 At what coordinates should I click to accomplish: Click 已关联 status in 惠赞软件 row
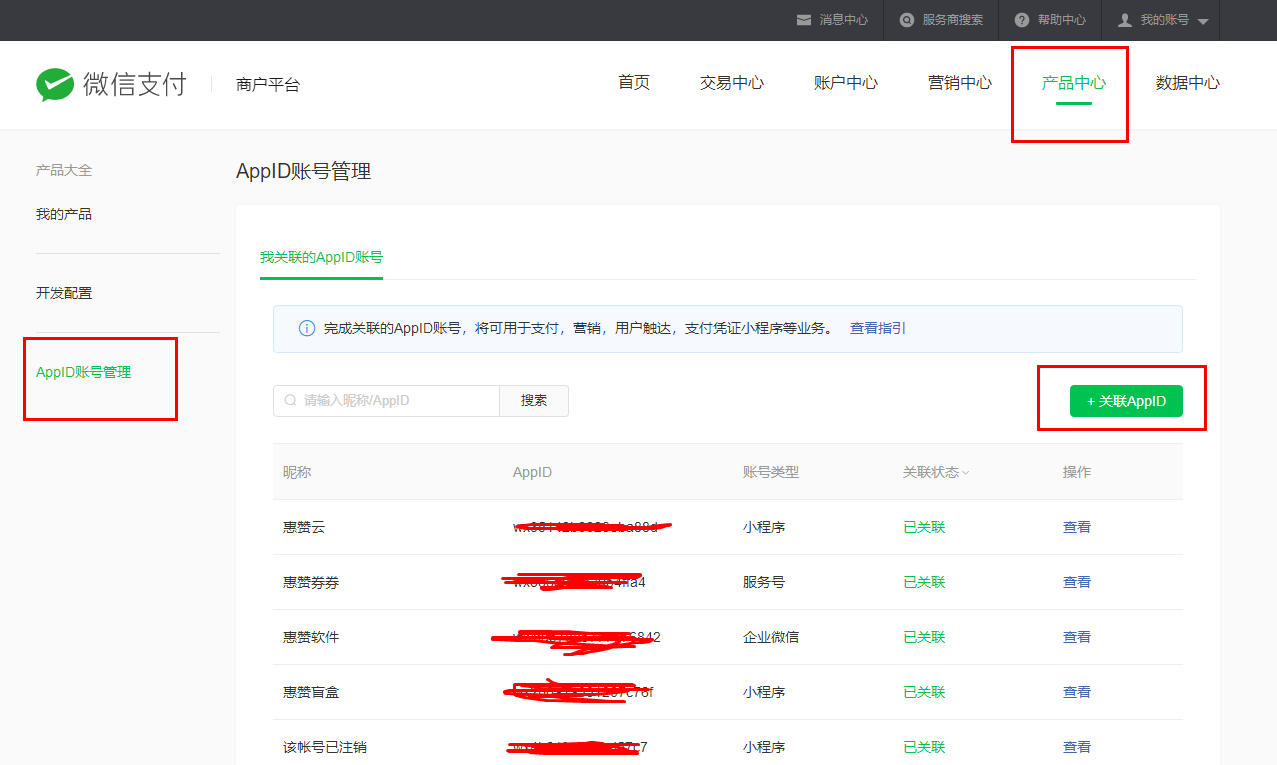tap(924, 637)
